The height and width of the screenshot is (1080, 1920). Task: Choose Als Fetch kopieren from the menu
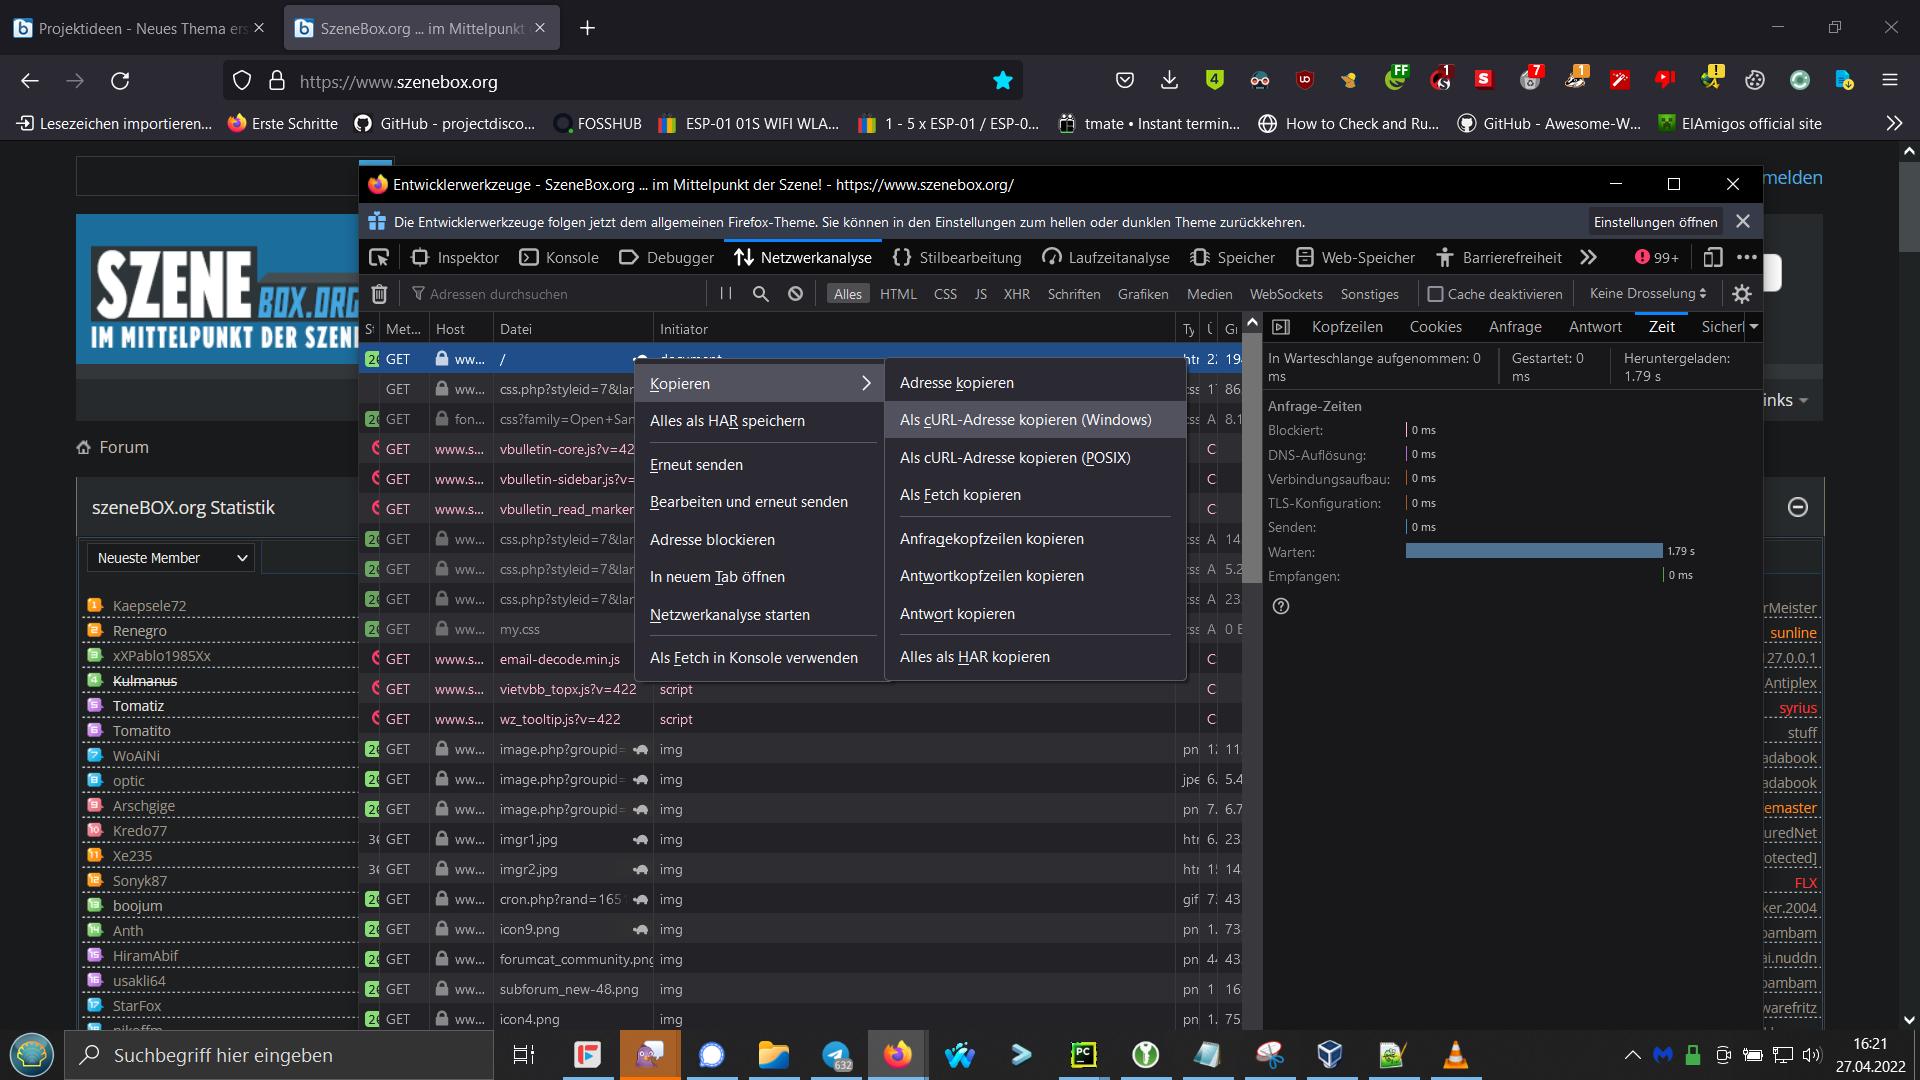pos(960,494)
